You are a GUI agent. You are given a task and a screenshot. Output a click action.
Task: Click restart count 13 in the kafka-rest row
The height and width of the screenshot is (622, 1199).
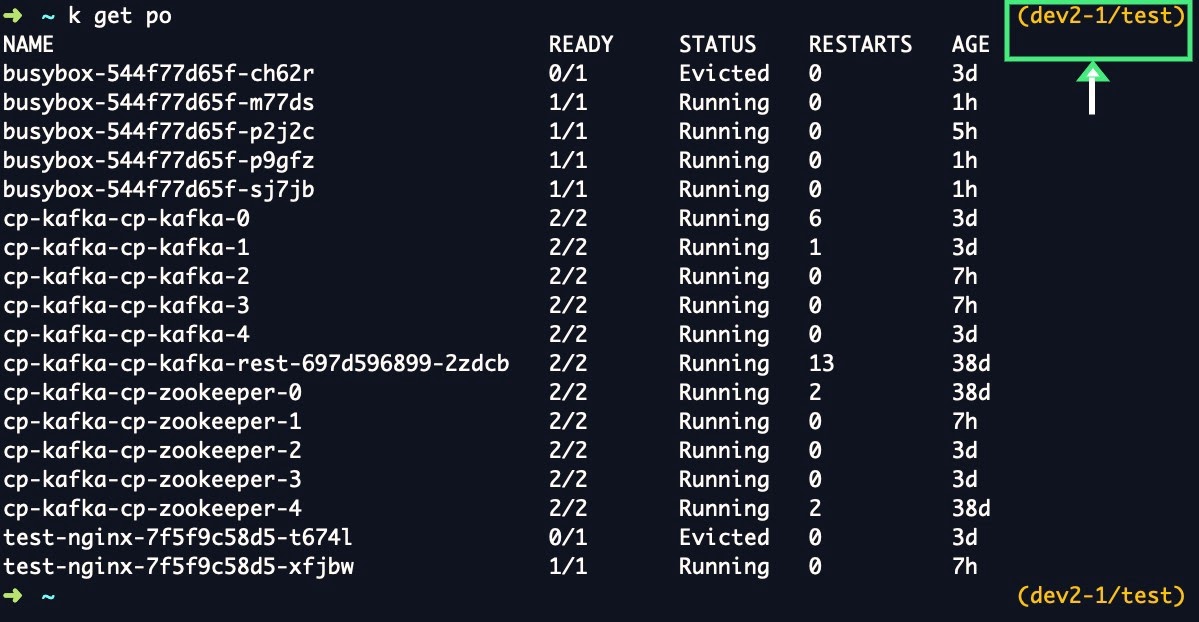point(821,364)
